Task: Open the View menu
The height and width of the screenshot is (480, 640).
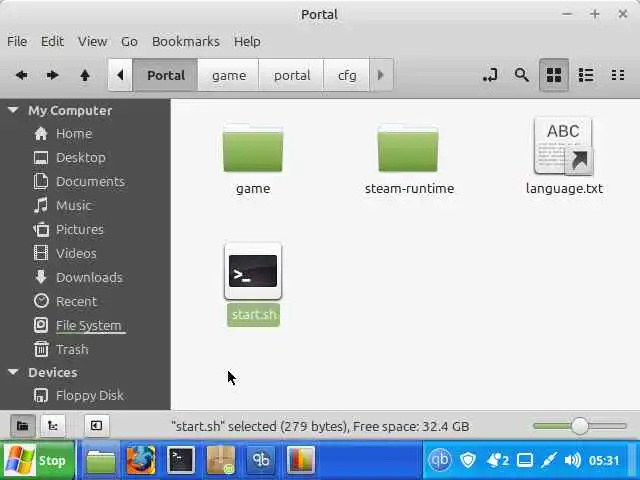Action: click(93, 42)
